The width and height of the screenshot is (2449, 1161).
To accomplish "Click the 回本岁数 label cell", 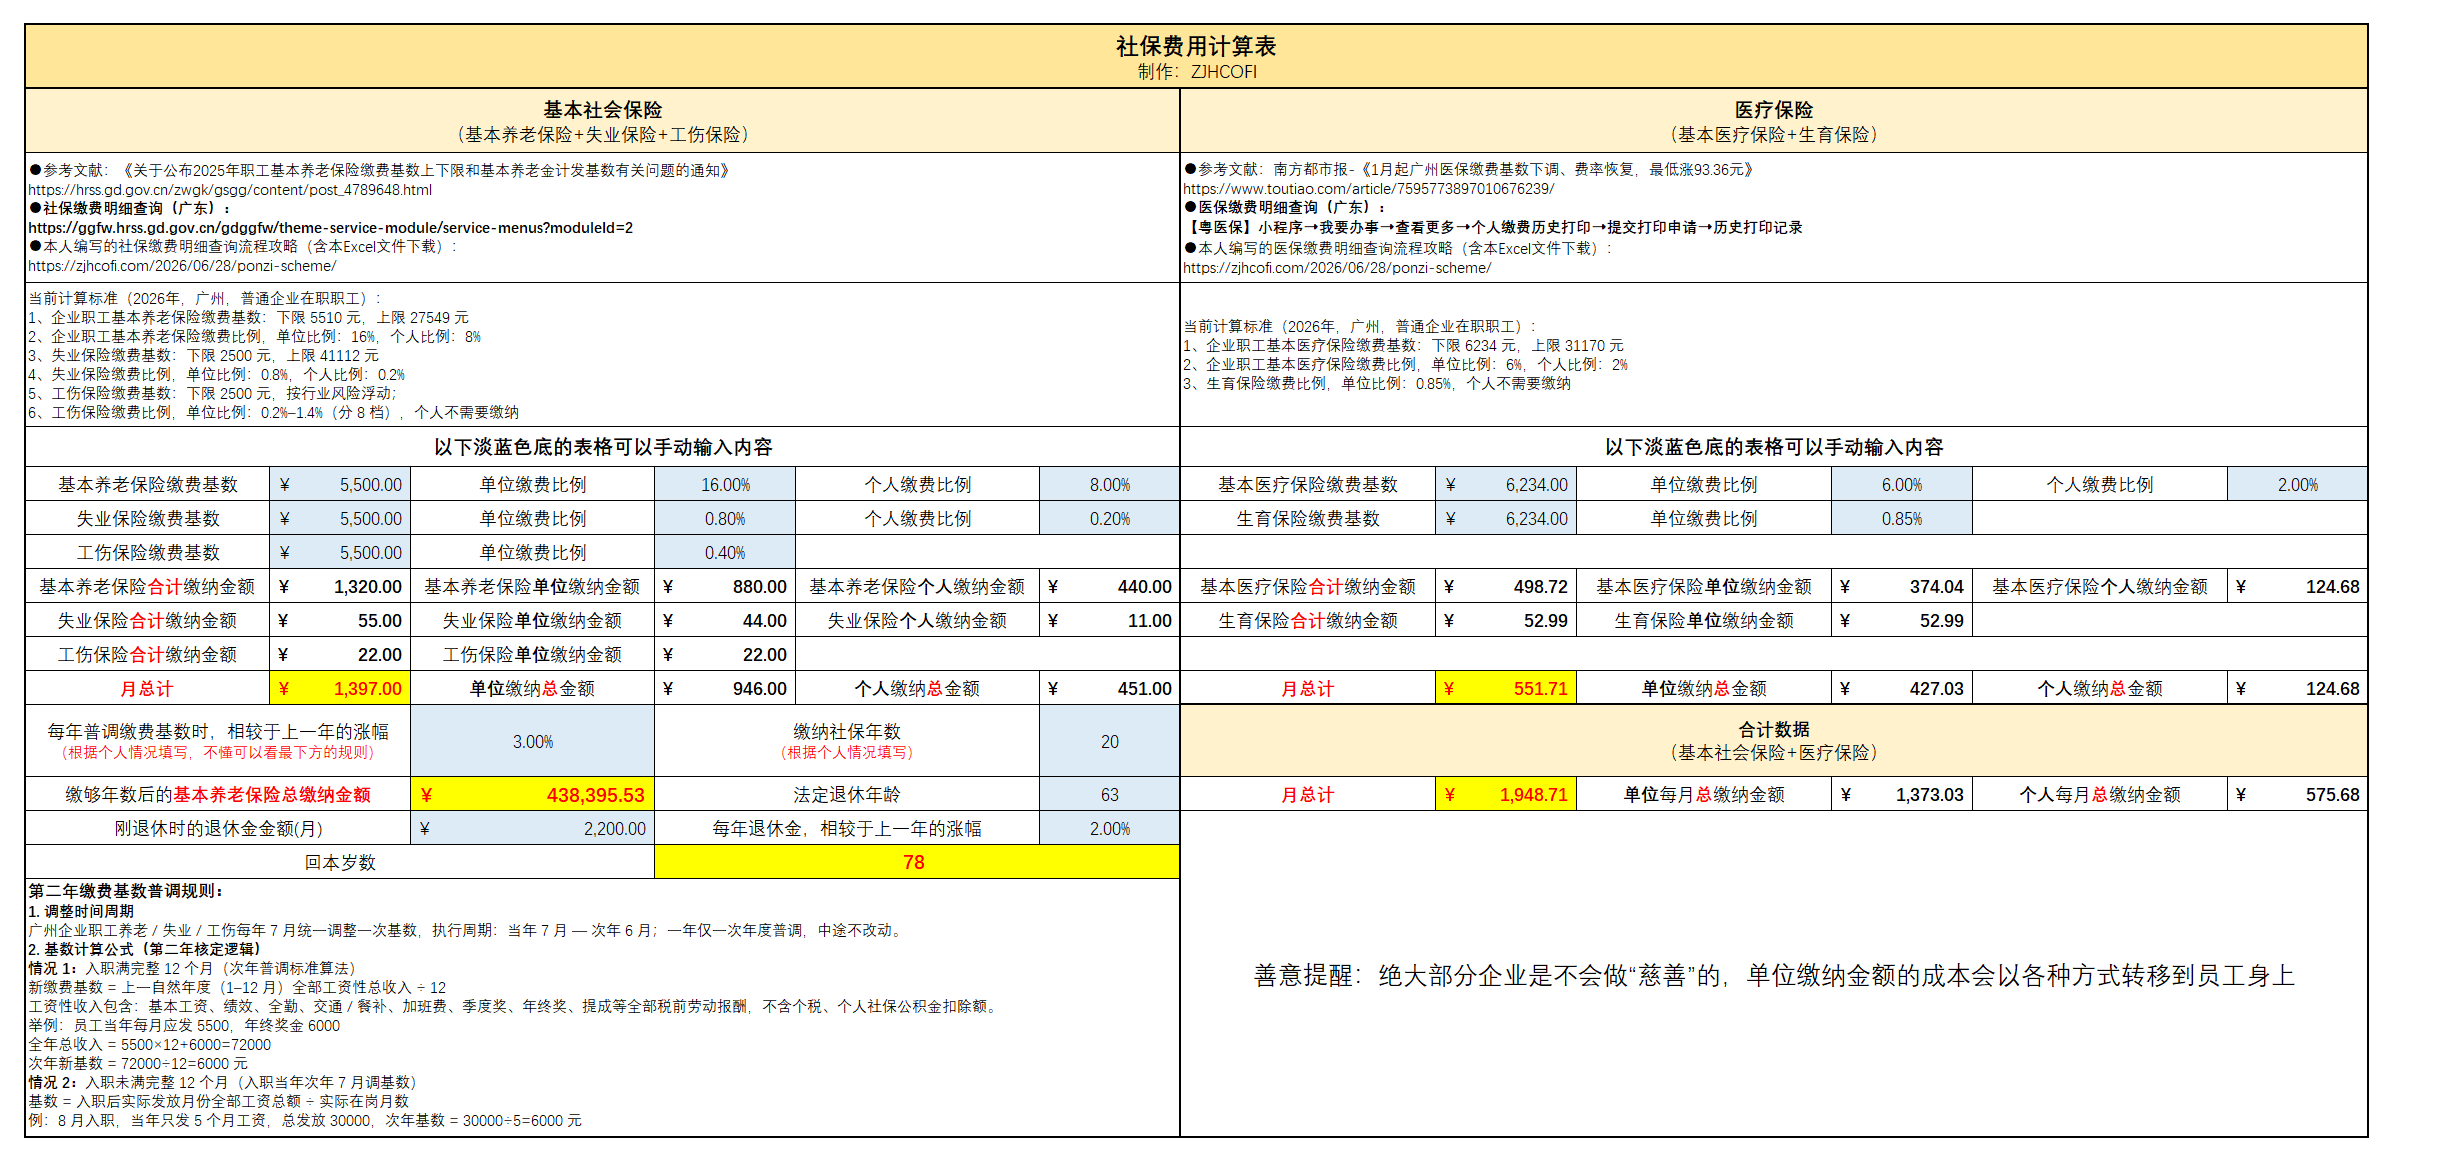I will coord(340,863).
